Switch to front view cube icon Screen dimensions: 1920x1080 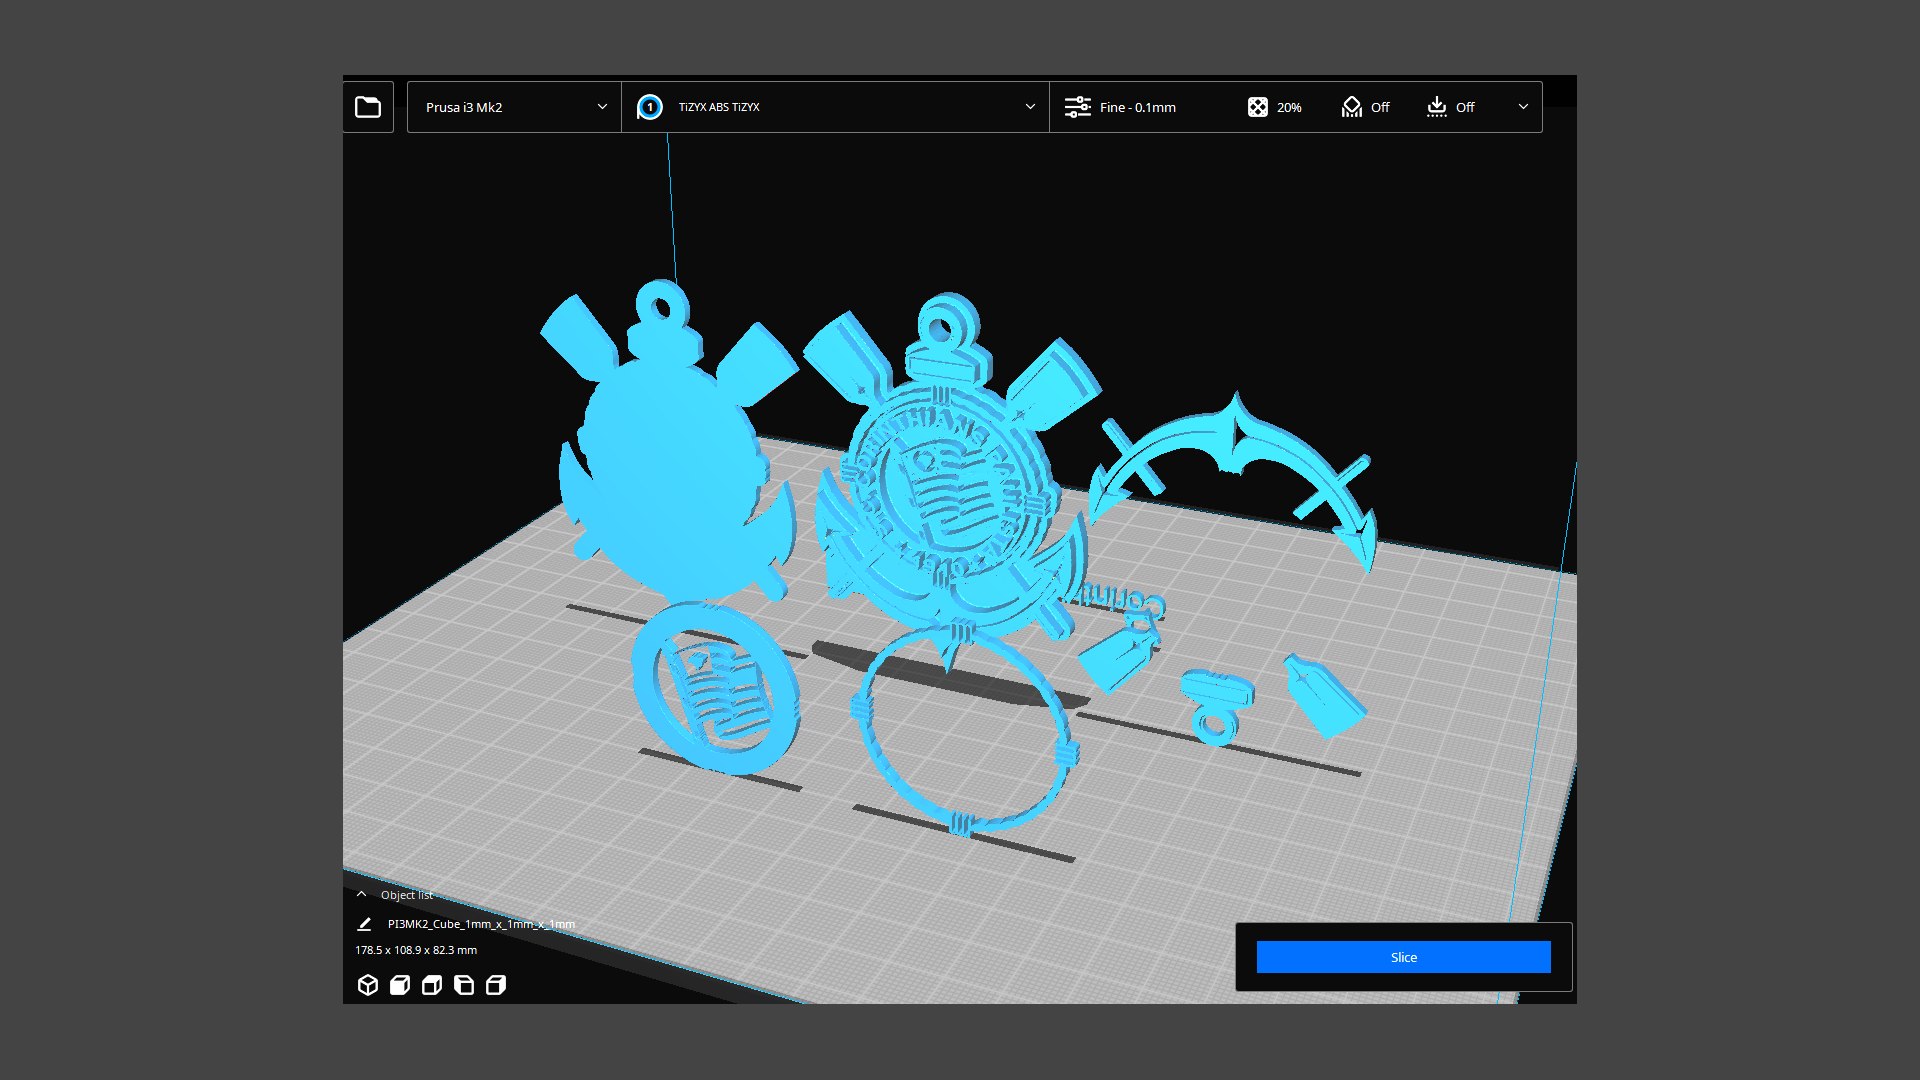click(x=400, y=986)
